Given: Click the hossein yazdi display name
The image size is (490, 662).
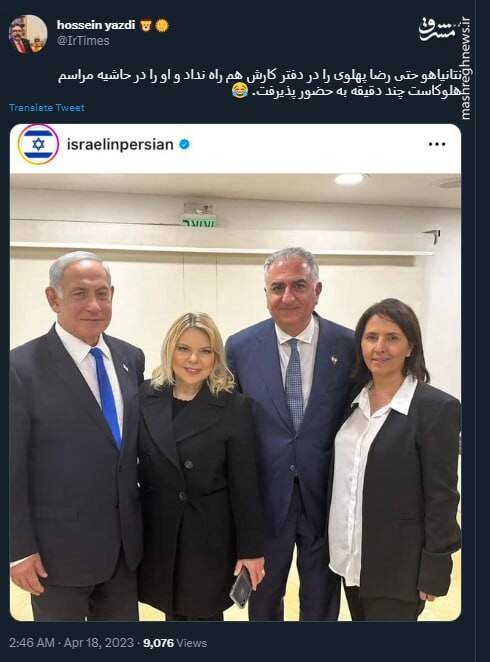Looking at the screenshot, I should [x=96, y=25].
